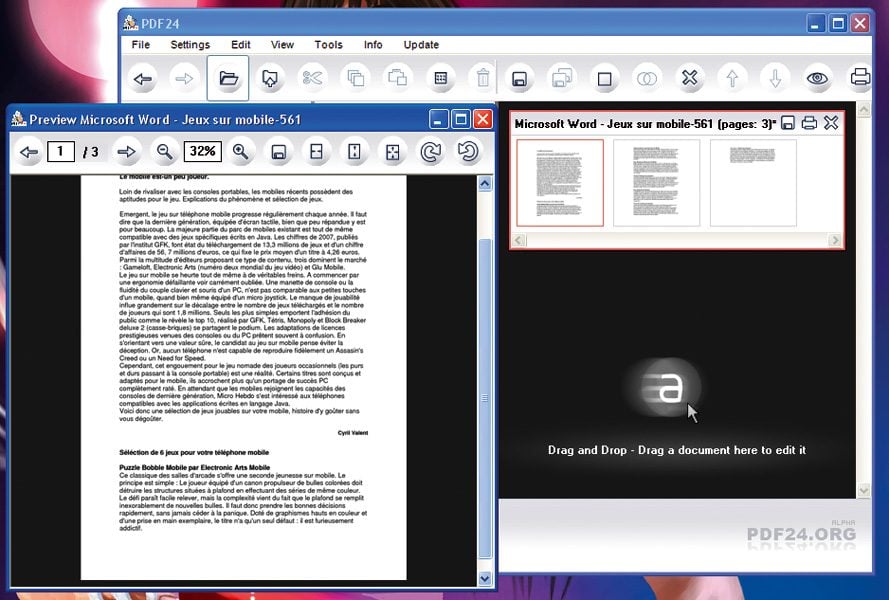
Task: Click the trash bin delete icon
Action: point(482,78)
